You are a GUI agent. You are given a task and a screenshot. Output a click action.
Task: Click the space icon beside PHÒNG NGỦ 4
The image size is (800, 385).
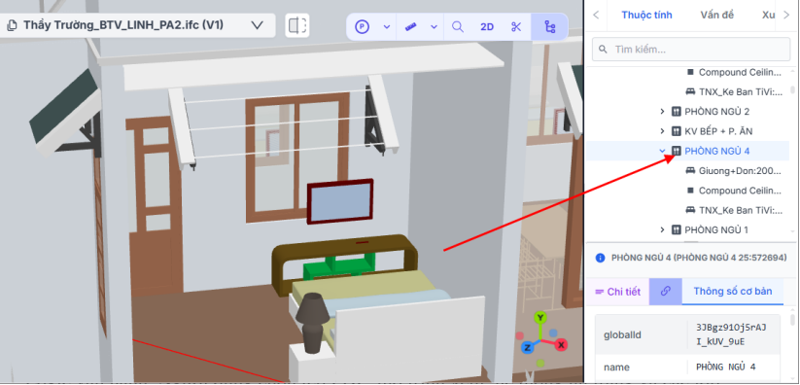(676, 151)
